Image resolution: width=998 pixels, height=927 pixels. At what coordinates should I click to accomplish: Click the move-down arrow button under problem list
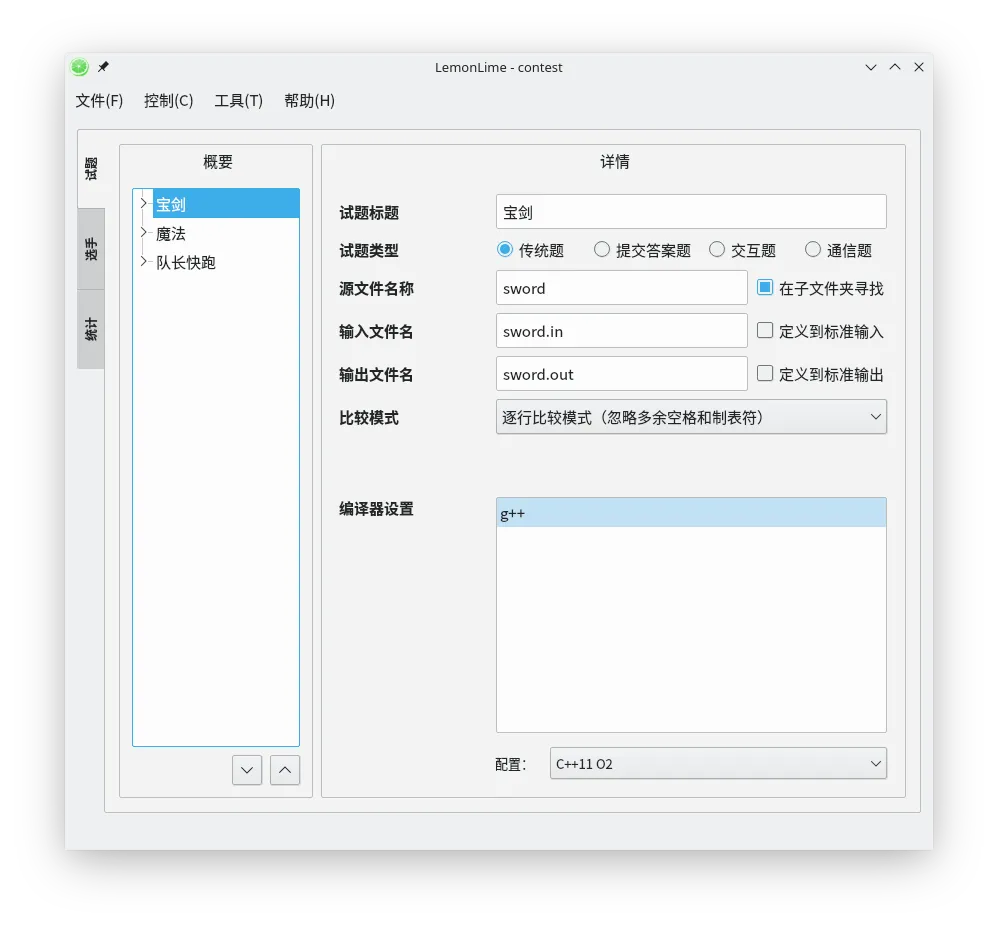tap(246, 770)
